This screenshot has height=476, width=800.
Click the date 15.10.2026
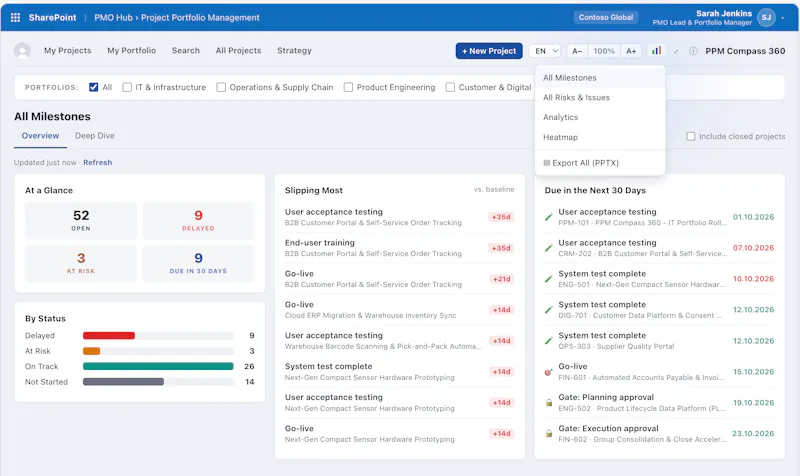[x=754, y=372]
